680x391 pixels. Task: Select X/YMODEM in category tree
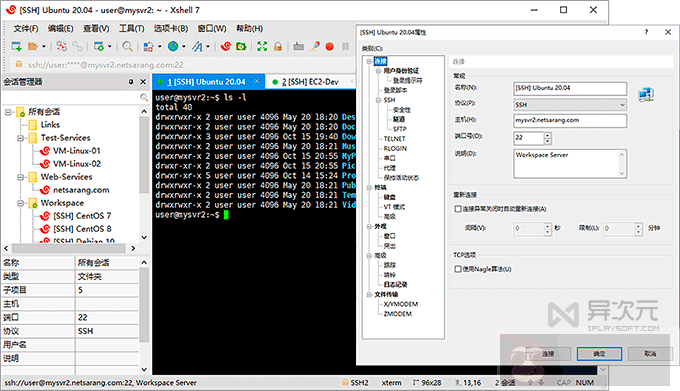(401, 304)
